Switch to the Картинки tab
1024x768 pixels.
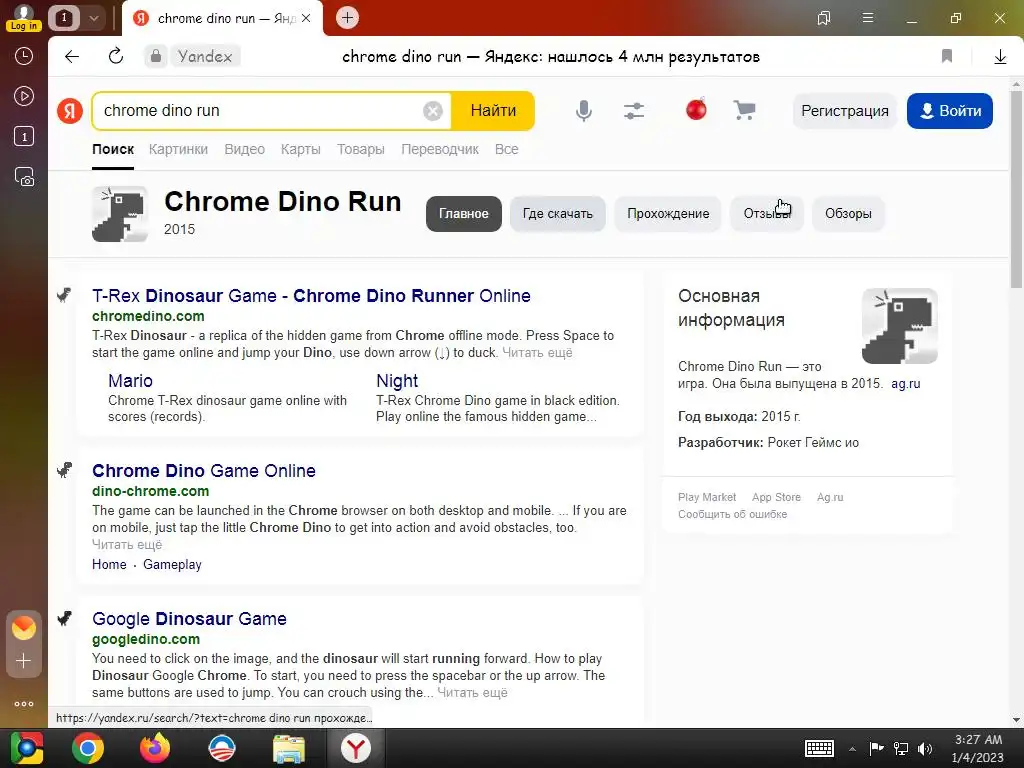coord(178,149)
